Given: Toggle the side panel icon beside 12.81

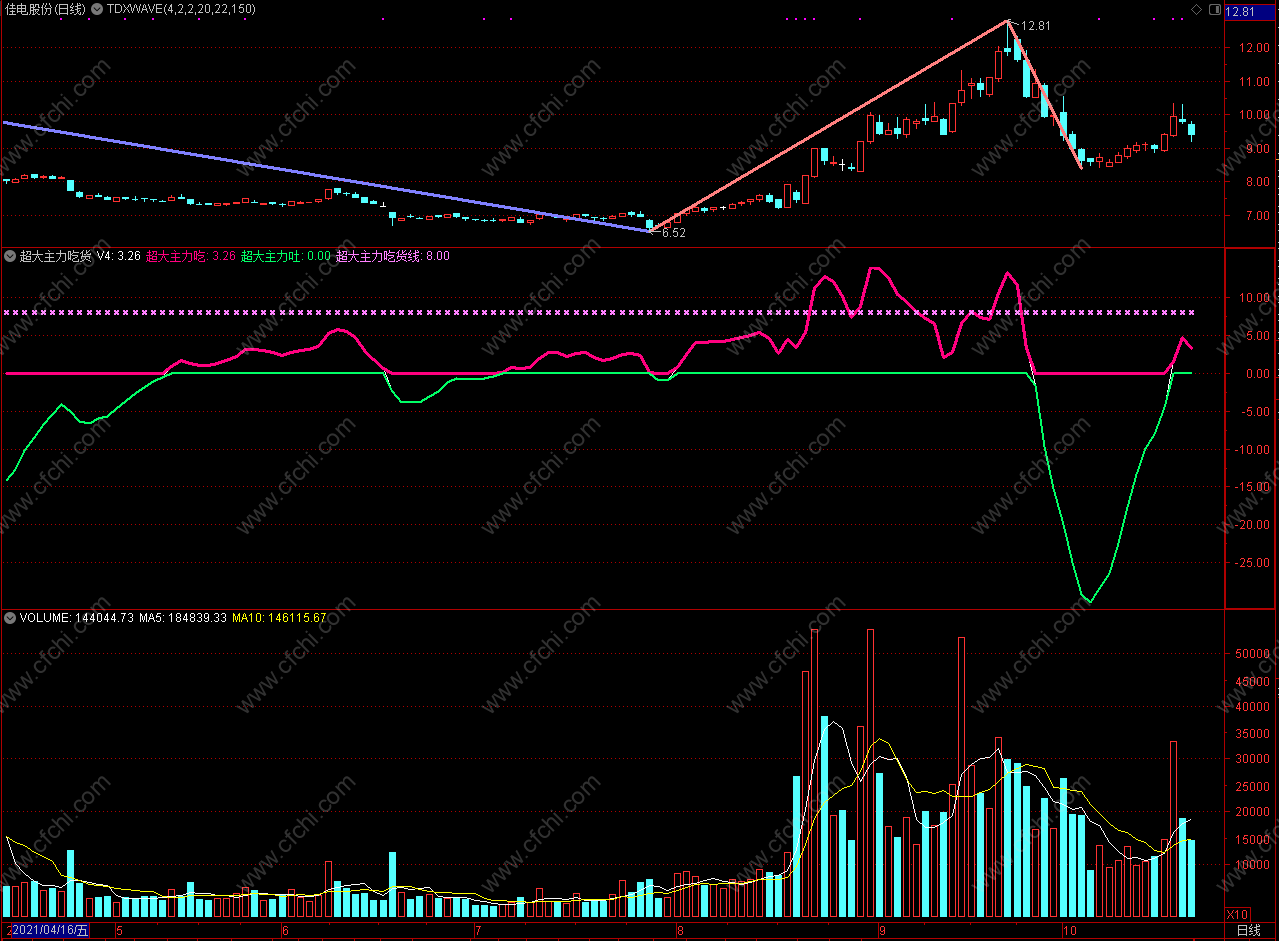Looking at the screenshot, I should coord(1214,10).
